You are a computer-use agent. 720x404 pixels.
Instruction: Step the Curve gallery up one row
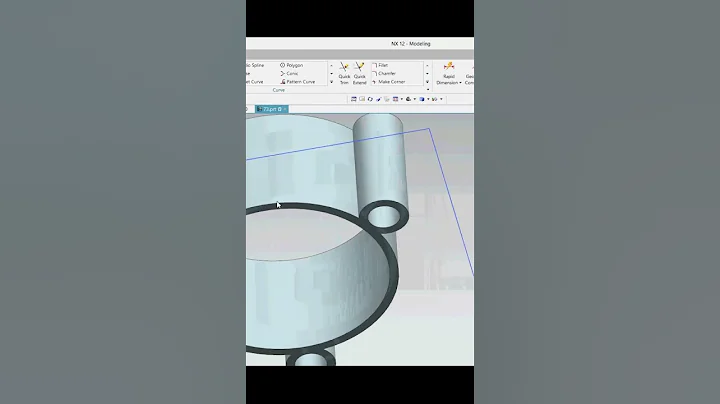332,66
